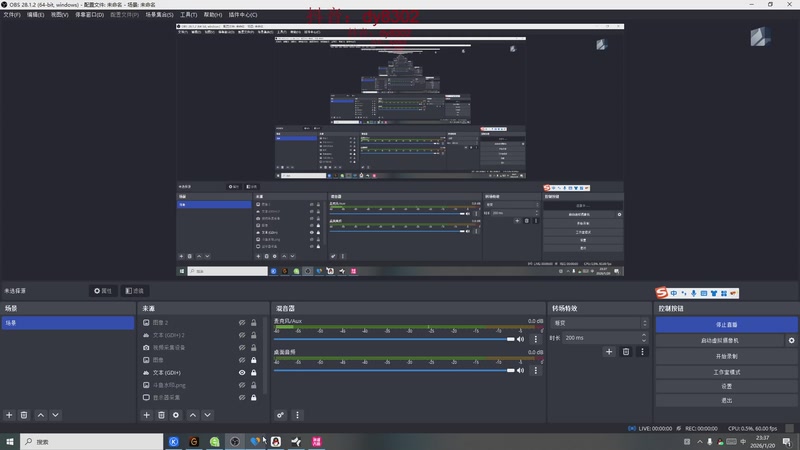
Task: Open the 编辑(E) menu
Action: pos(35,15)
